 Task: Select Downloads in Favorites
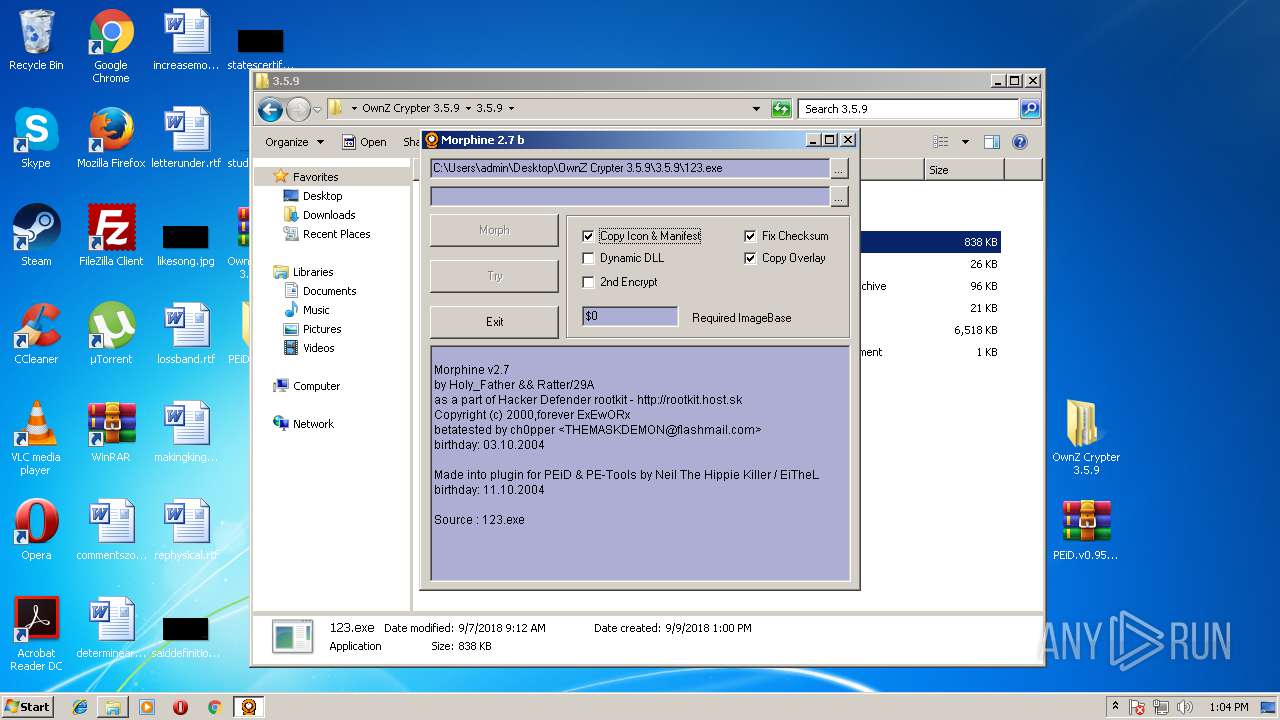329,215
